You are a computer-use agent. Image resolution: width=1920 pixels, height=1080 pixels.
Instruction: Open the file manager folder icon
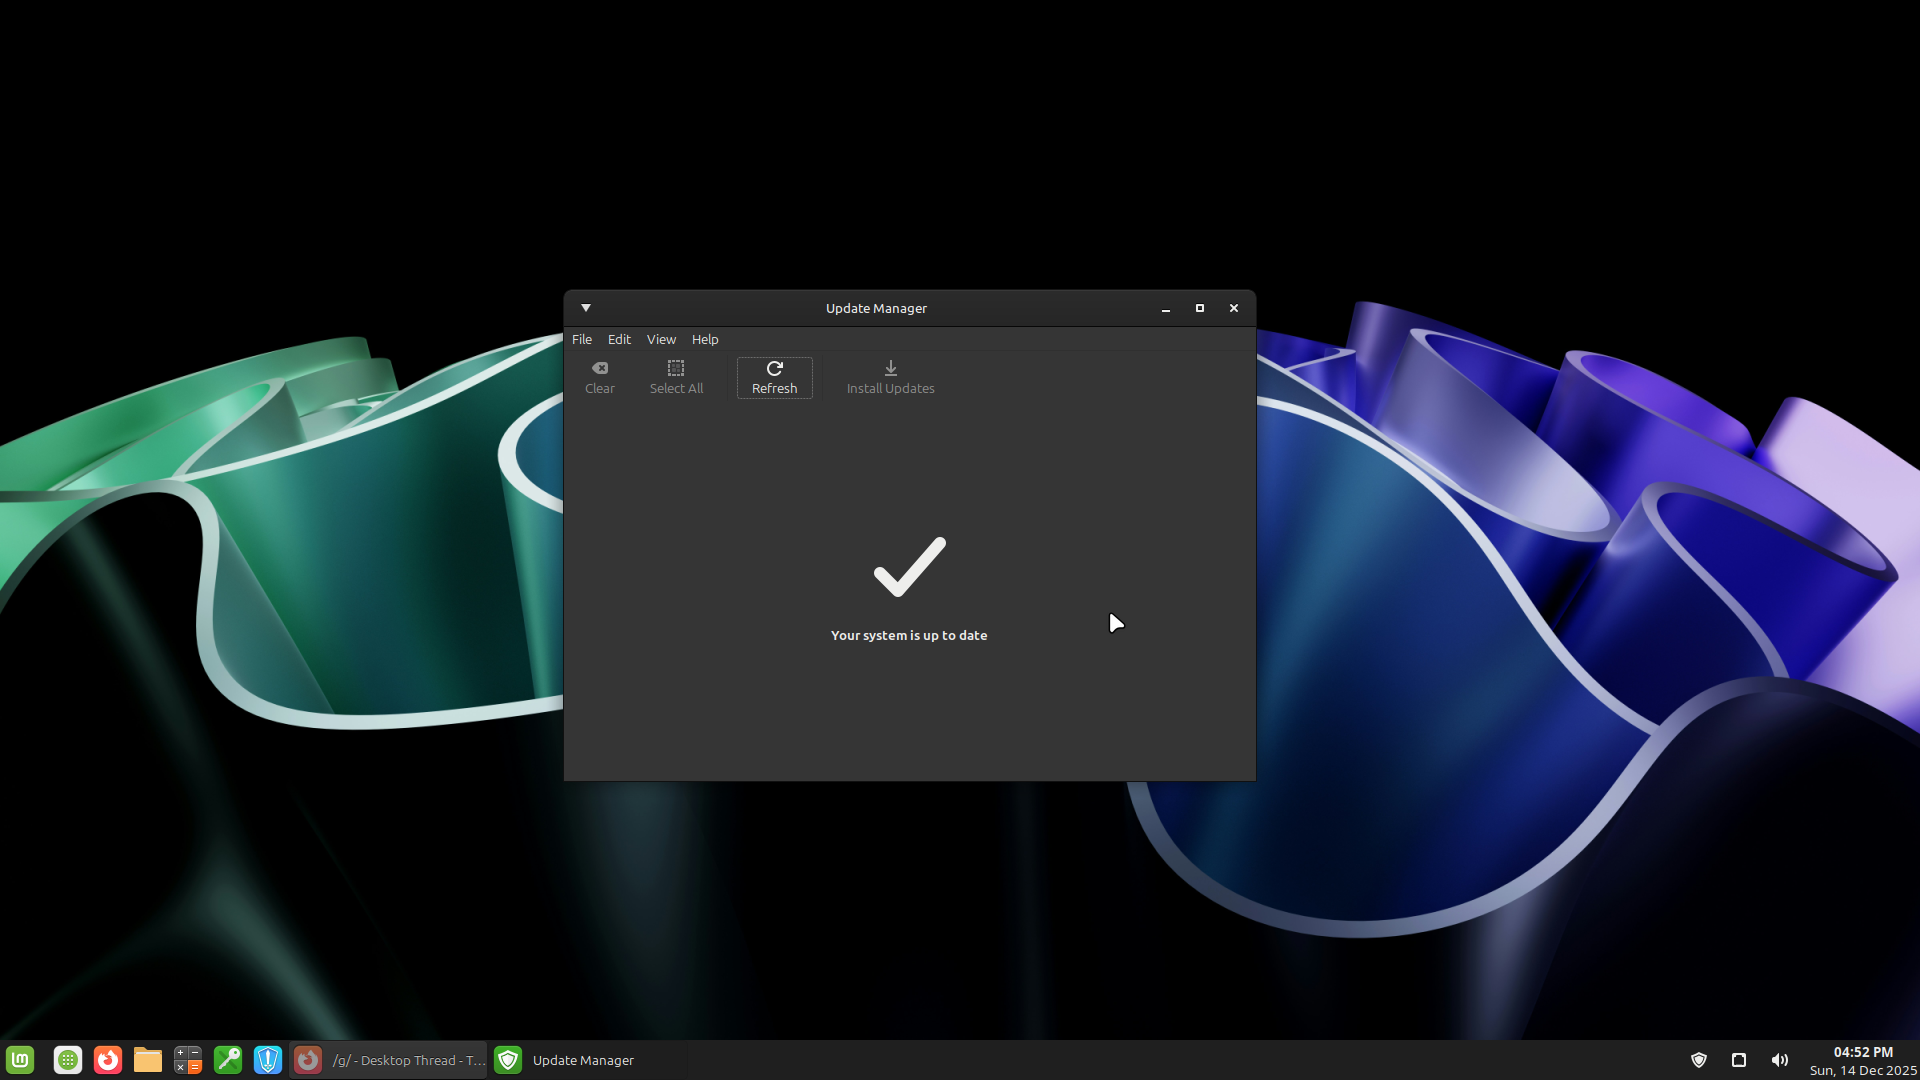point(148,1060)
